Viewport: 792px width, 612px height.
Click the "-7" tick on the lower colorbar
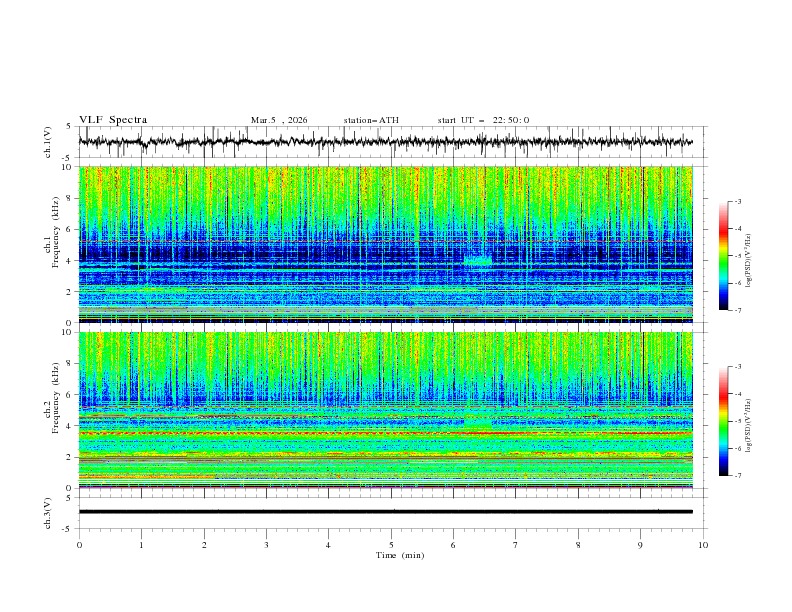click(x=737, y=476)
